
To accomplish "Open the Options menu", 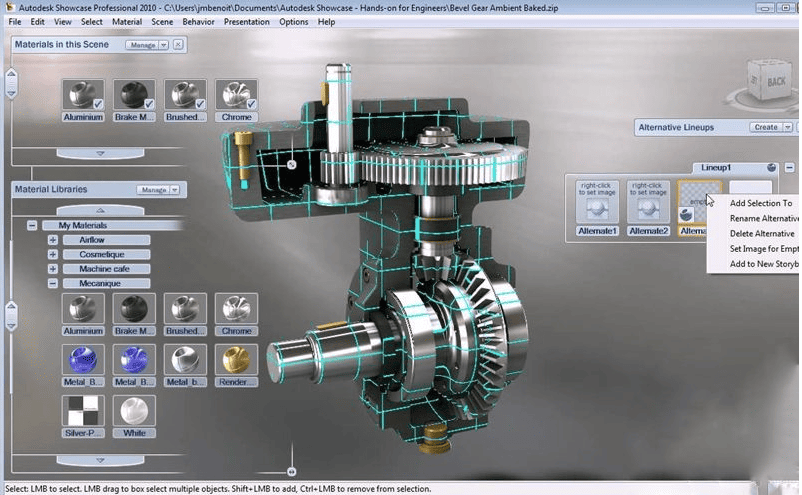I will pyautogui.click(x=294, y=22).
